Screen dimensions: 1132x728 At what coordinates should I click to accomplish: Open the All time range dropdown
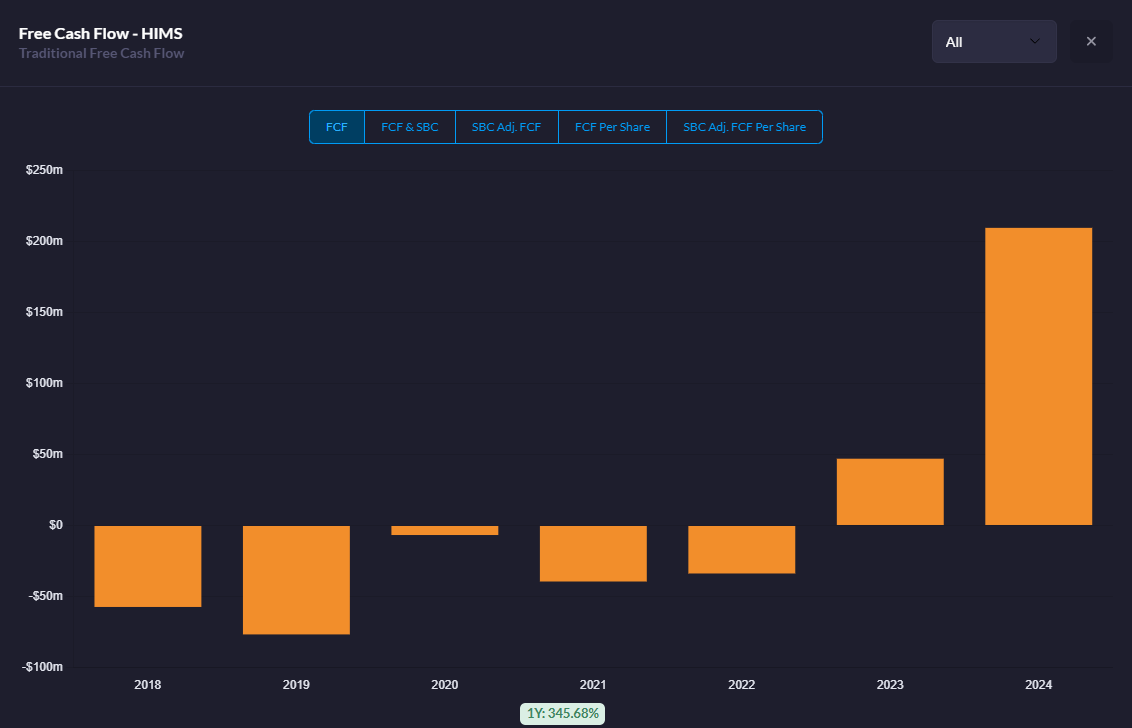coord(994,42)
